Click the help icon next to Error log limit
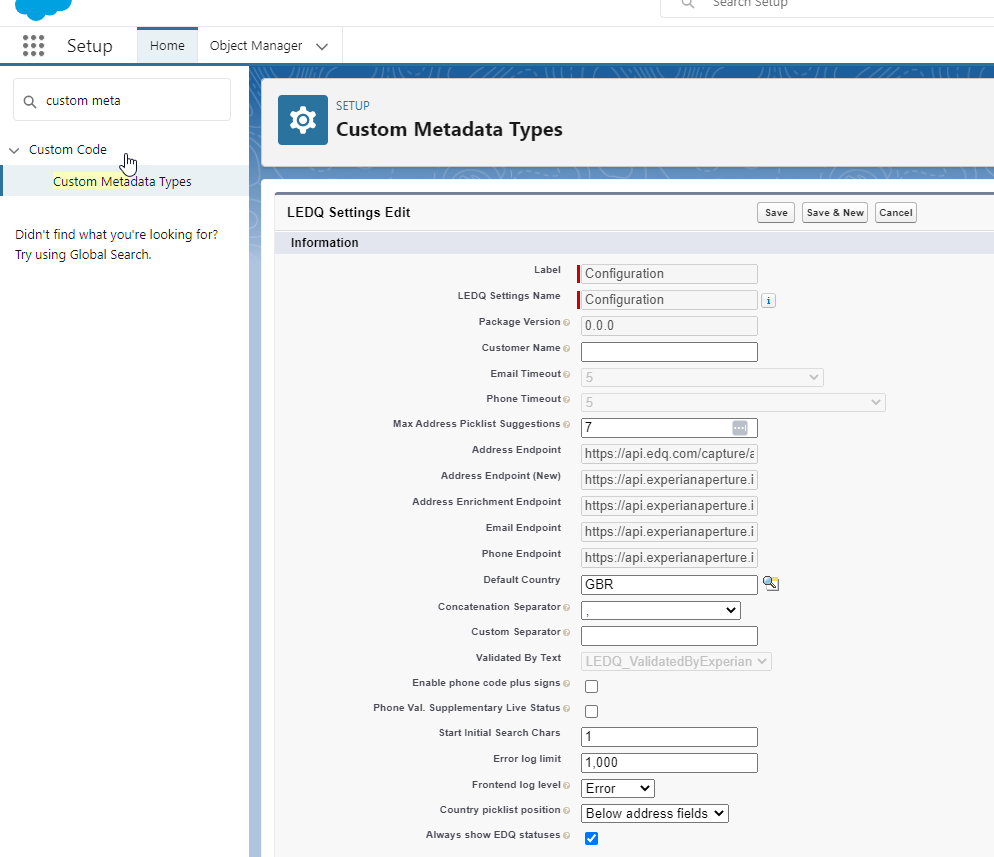The height and width of the screenshot is (857, 994). (x=568, y=760)
